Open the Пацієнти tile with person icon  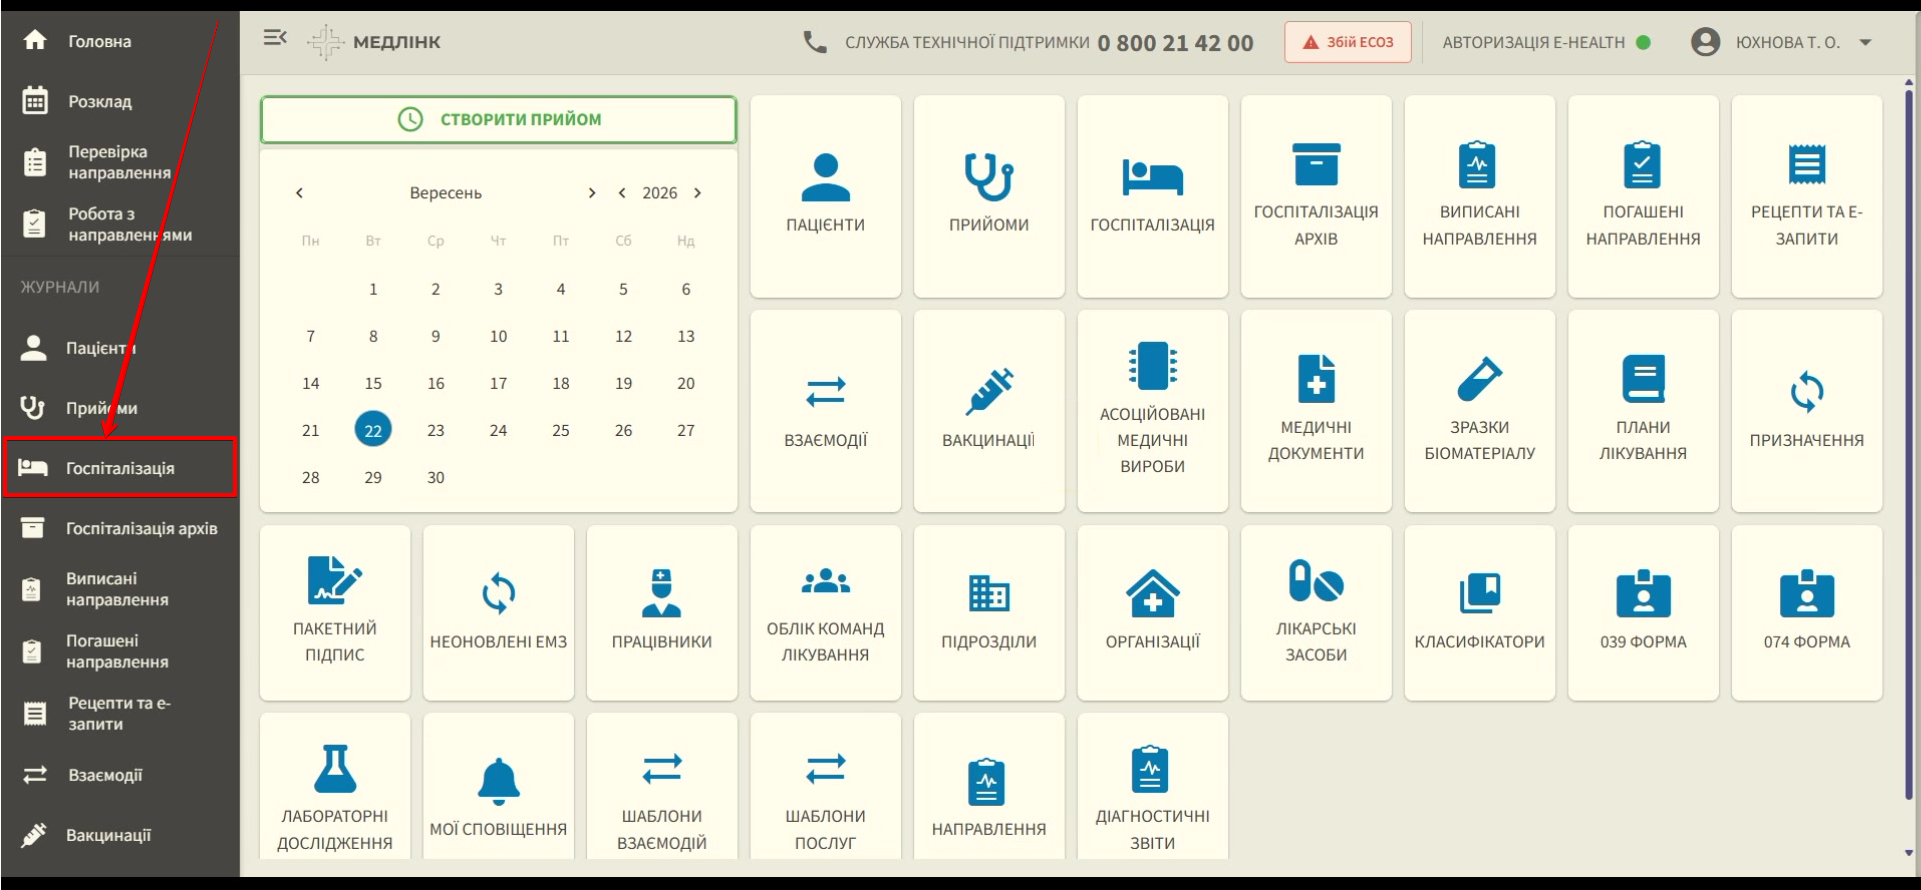[825, 196]
